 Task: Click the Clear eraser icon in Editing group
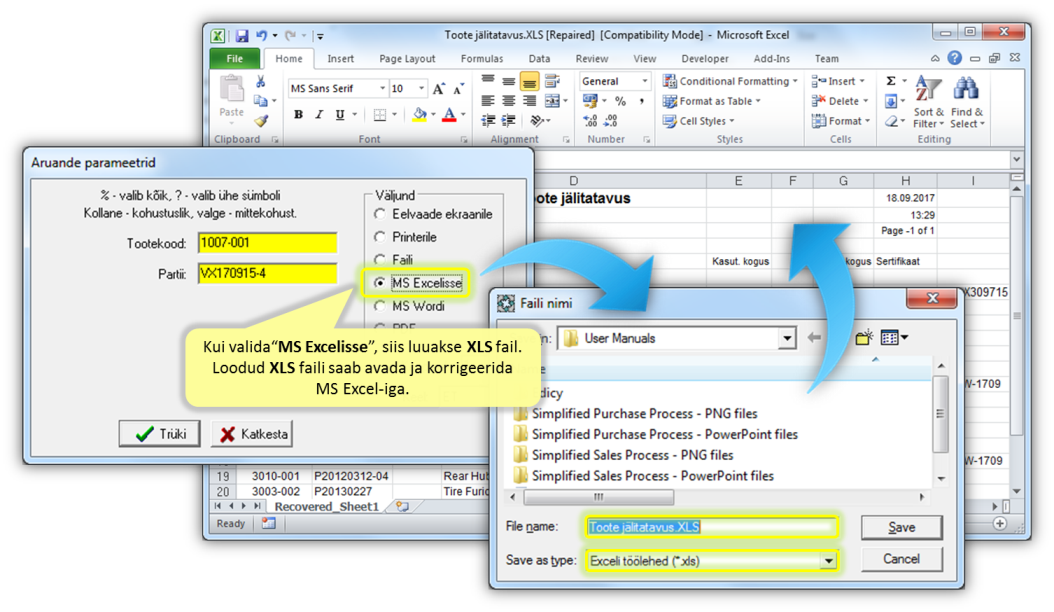click(x=891, y=122)
